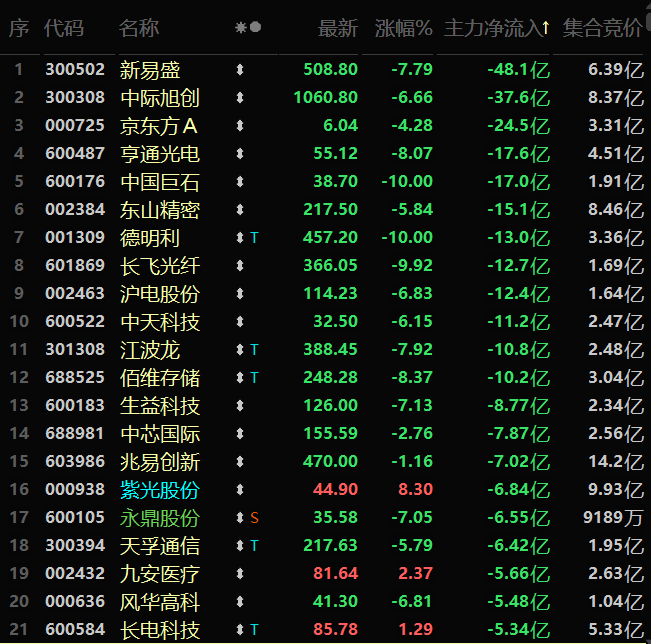Select stock name 风华高科
This screenshot has height=644, width=651.
[160, 602]
